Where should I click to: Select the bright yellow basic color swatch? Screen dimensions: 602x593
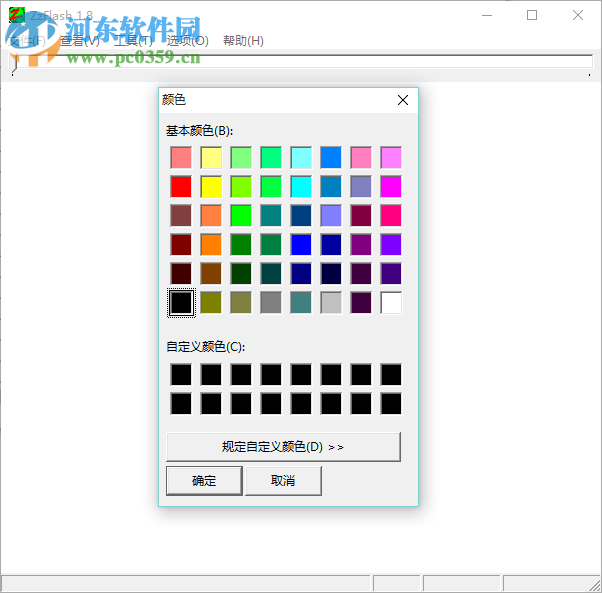pyautogui.click(x=211, y=187)
